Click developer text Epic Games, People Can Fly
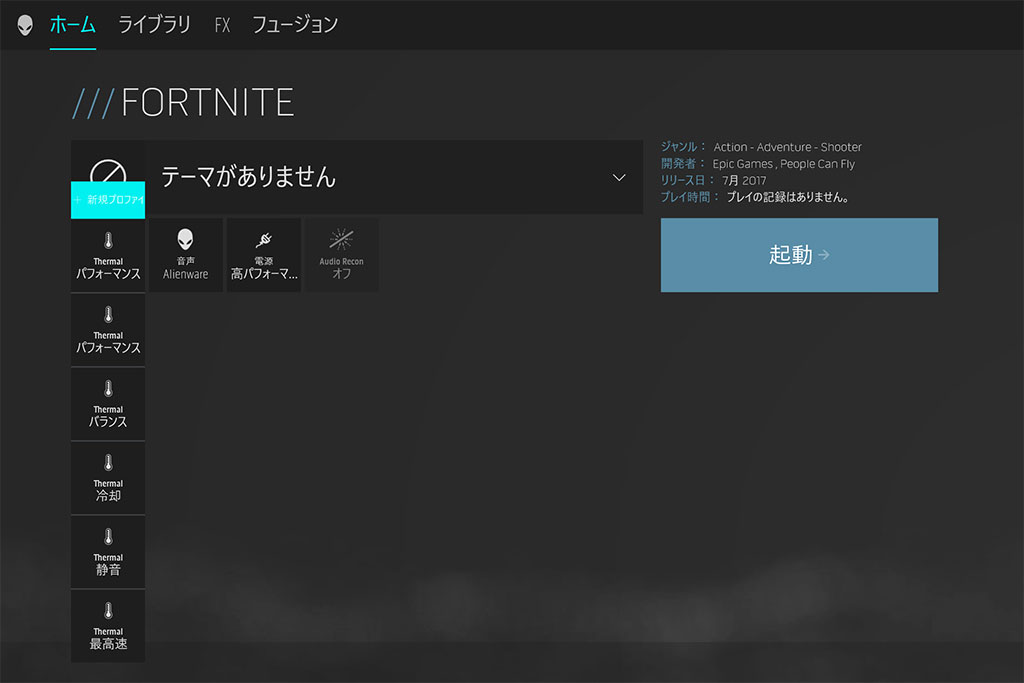Screen dimensions: 1024x683 pyautogui.click(x=784, y=164)
